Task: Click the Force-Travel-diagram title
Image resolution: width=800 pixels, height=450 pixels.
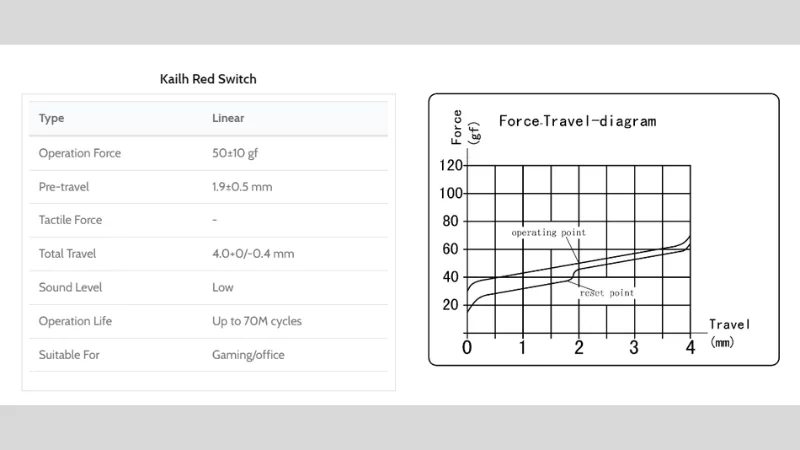Action: coord(578,121)
